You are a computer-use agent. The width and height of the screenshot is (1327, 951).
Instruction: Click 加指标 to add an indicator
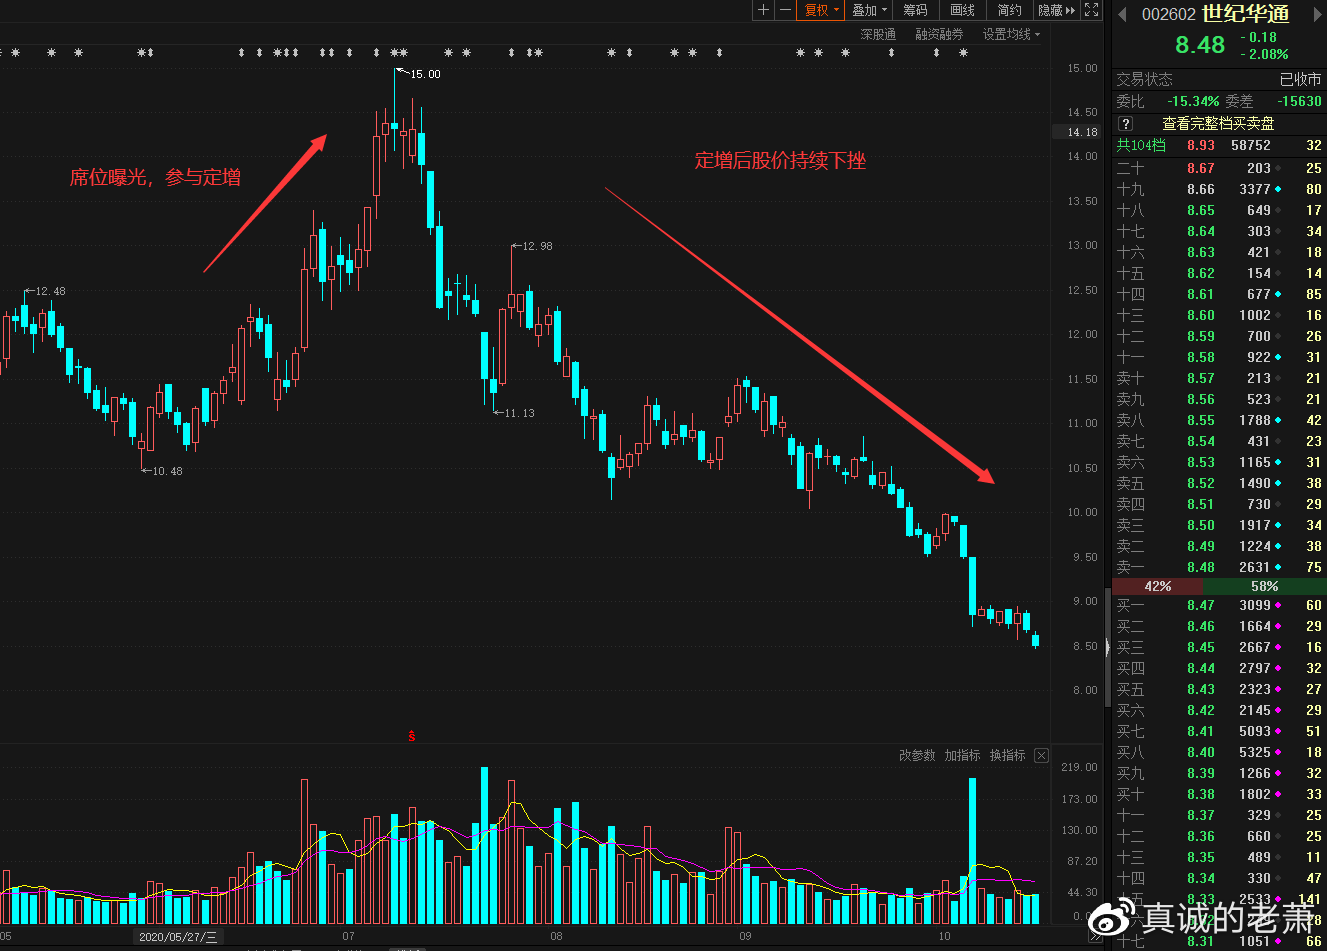pyautogui.click(x=962, y=755)
